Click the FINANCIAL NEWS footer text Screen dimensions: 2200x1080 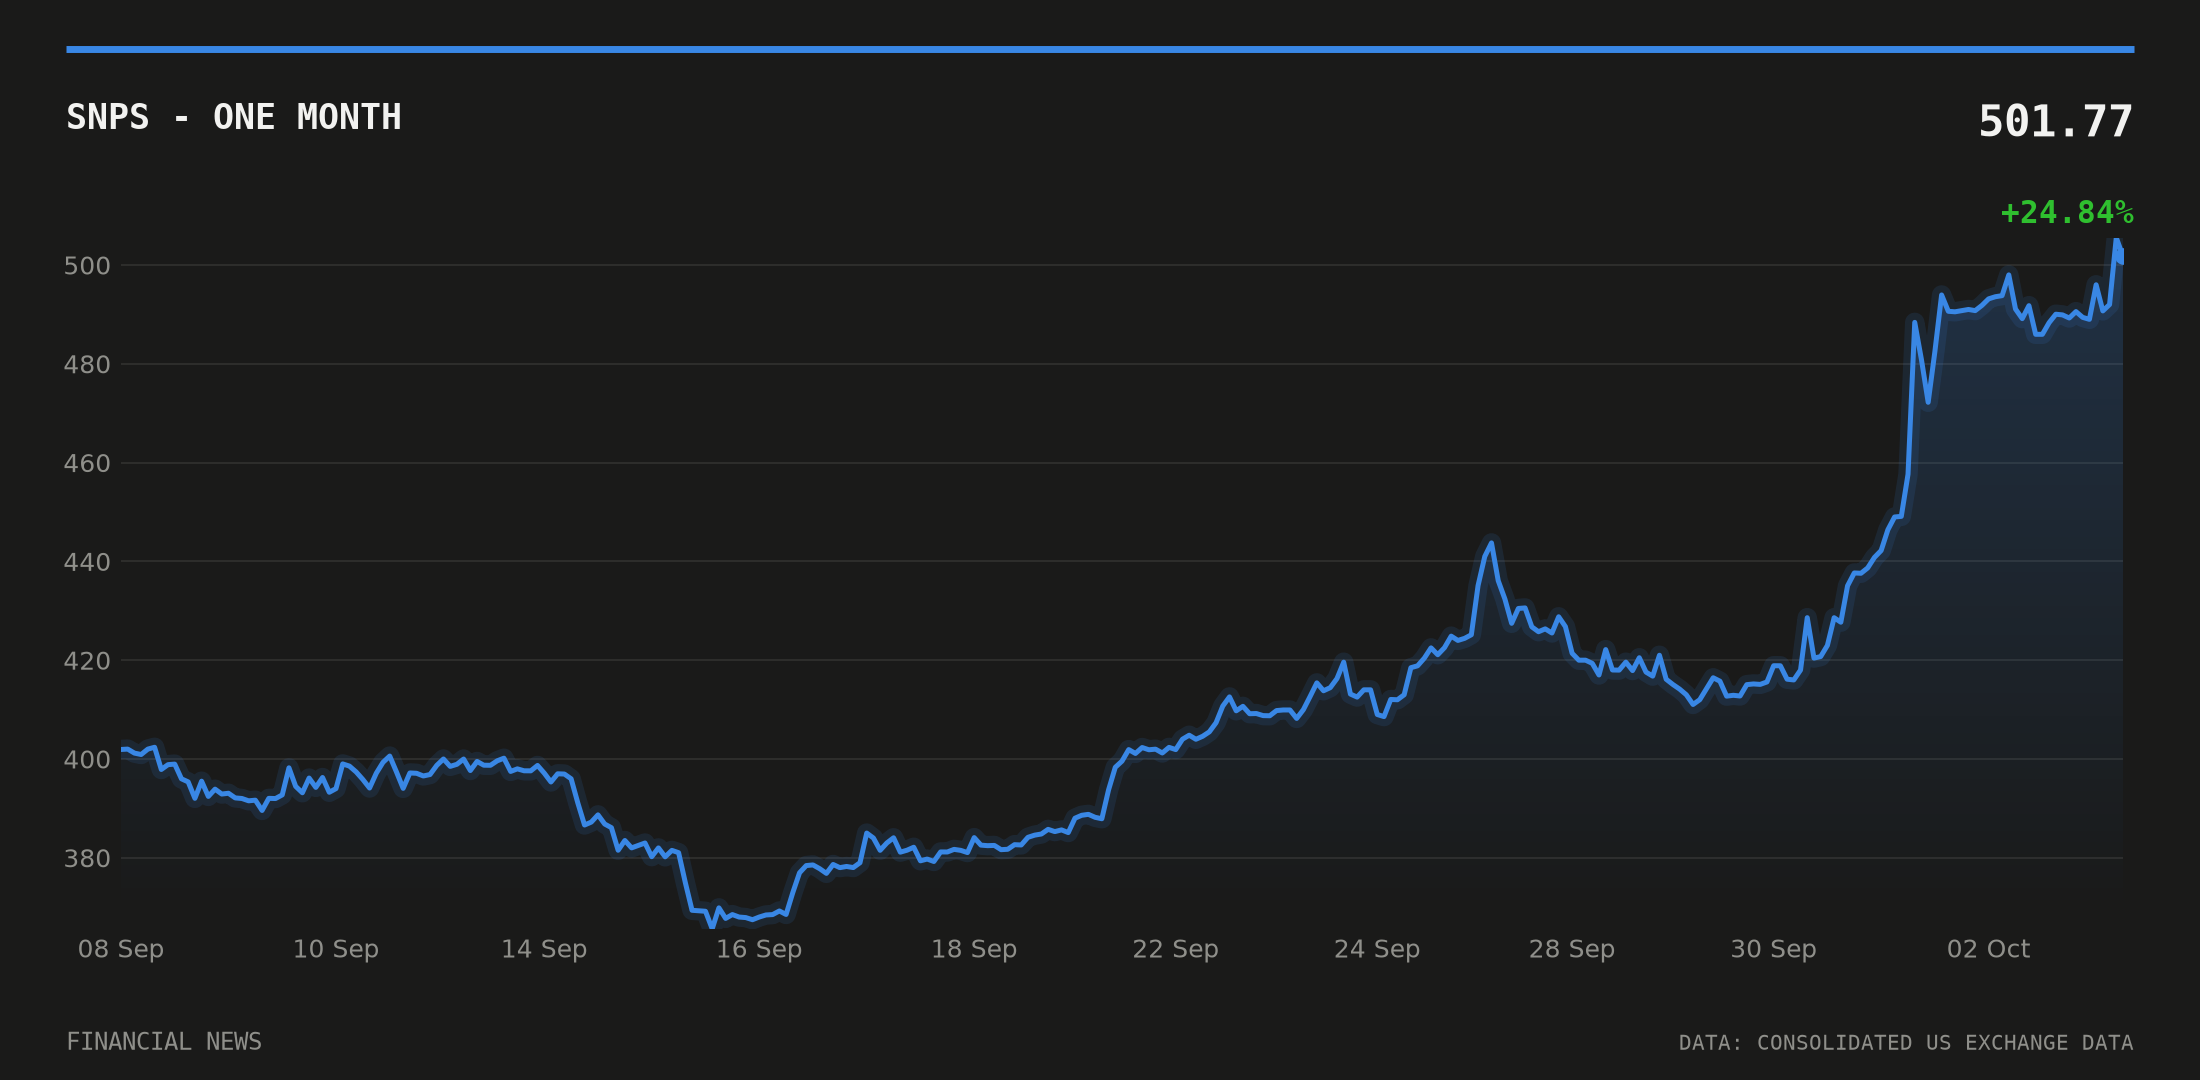tap(164, 1042)
